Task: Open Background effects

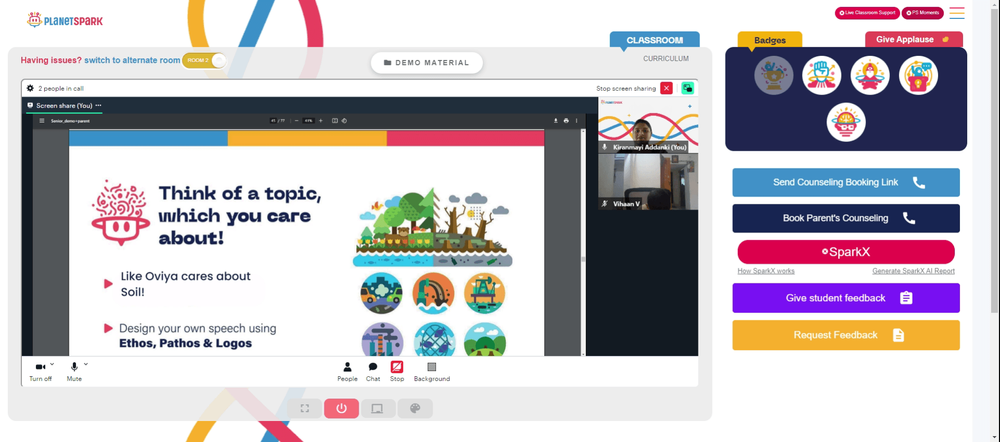Action: click(x=432, y=371)
